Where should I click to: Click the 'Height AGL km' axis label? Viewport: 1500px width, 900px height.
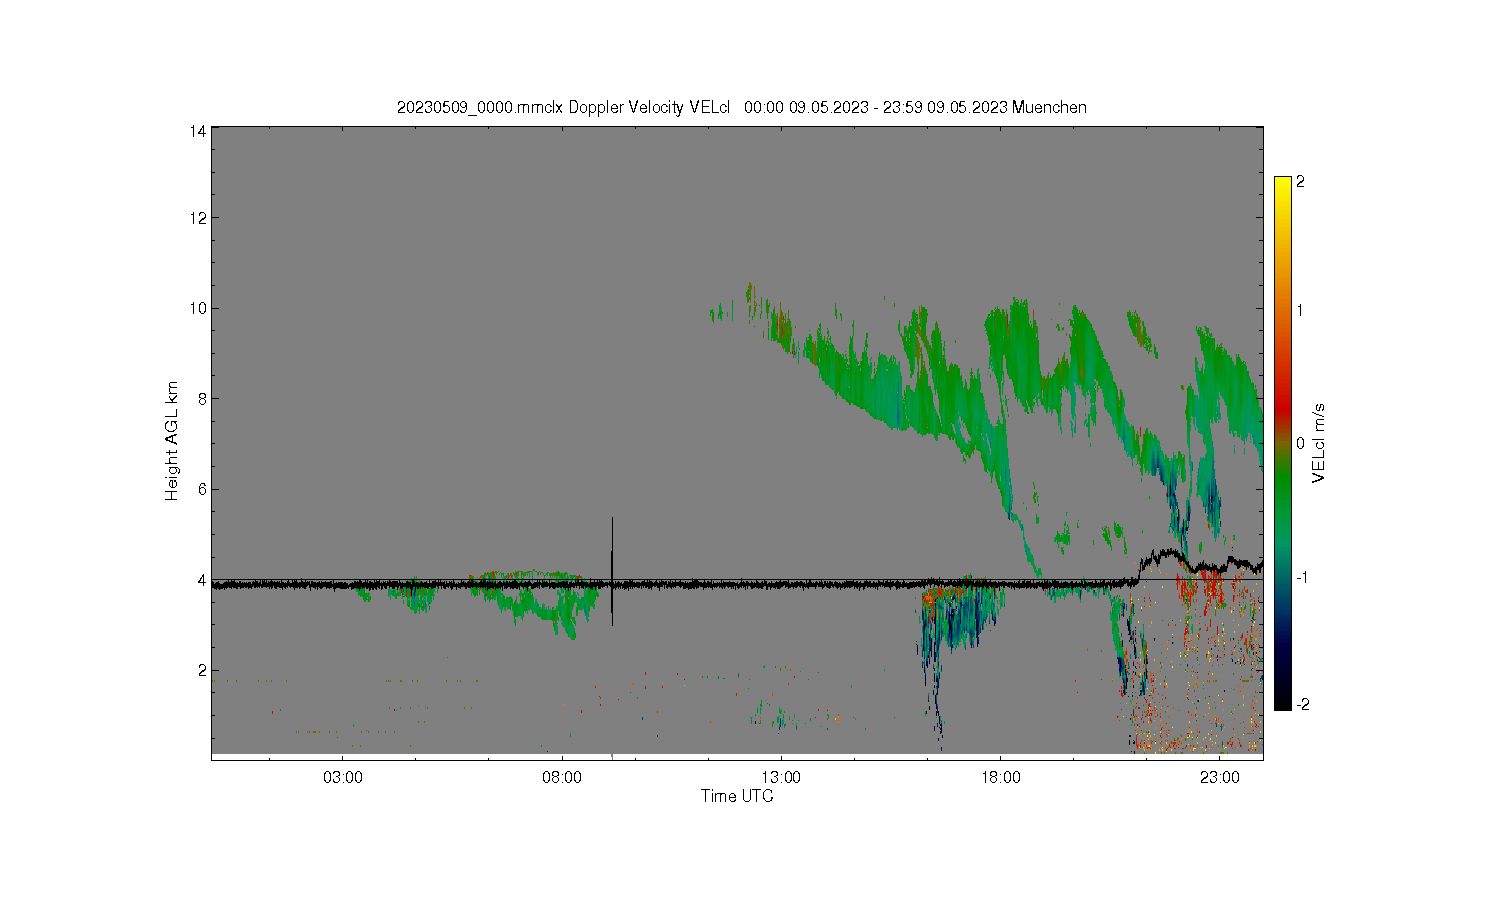172,441
